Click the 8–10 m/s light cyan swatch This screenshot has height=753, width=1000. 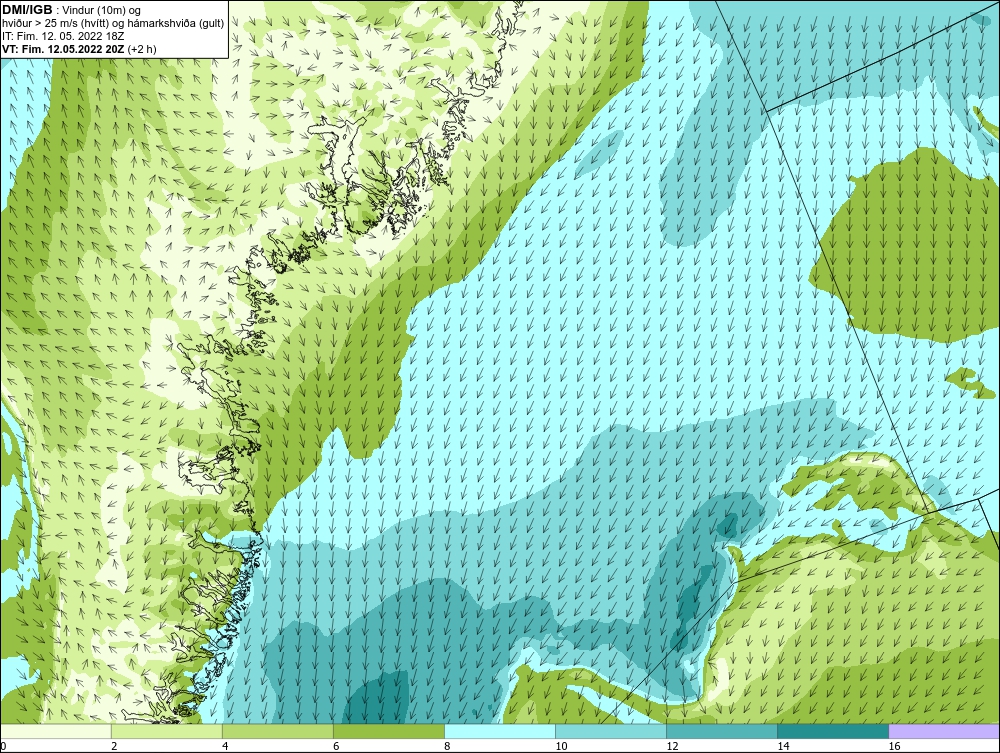pyautogui.click(x=500, y=731)
